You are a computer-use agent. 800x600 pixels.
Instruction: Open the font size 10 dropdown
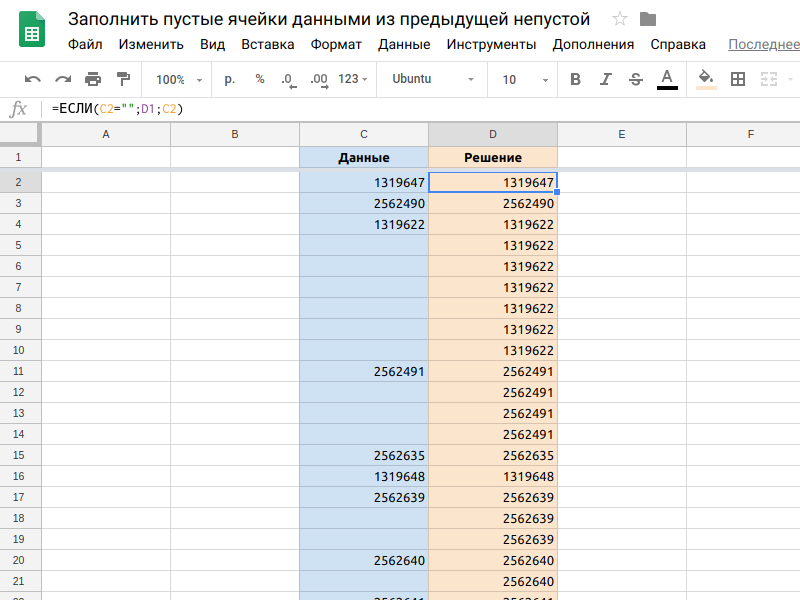click(525, 80)
